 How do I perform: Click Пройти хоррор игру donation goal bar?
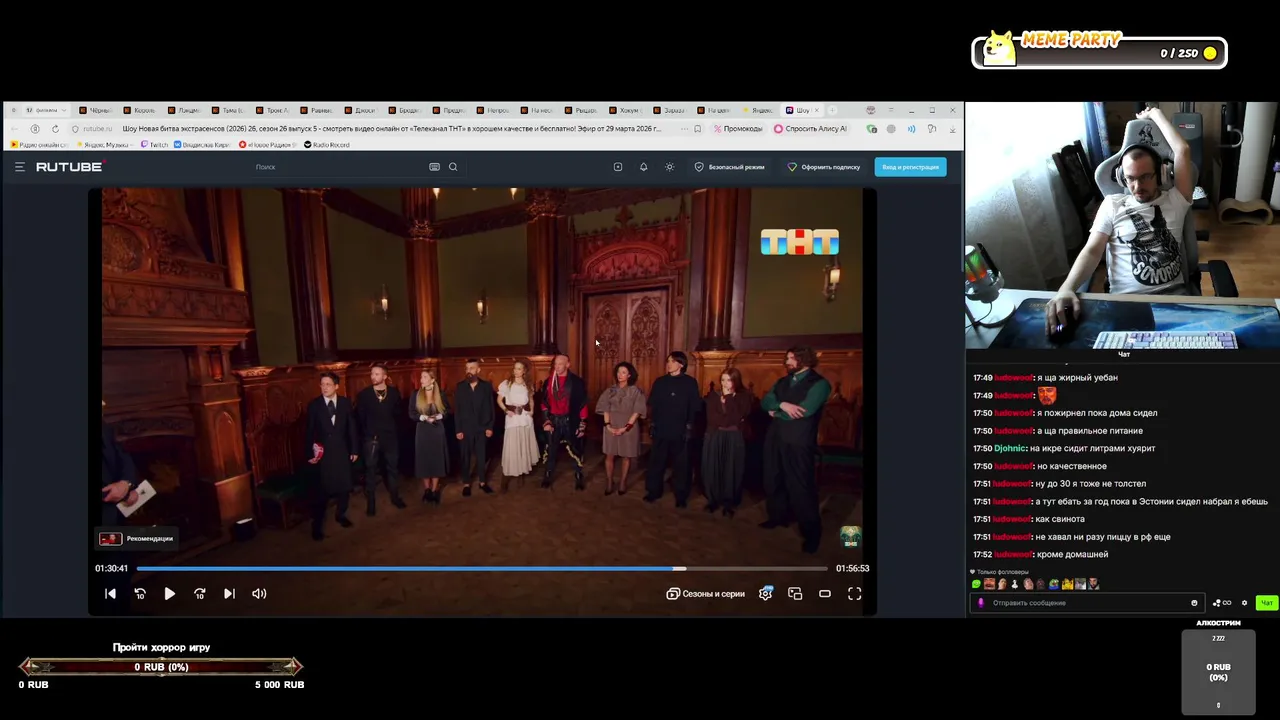161,667
